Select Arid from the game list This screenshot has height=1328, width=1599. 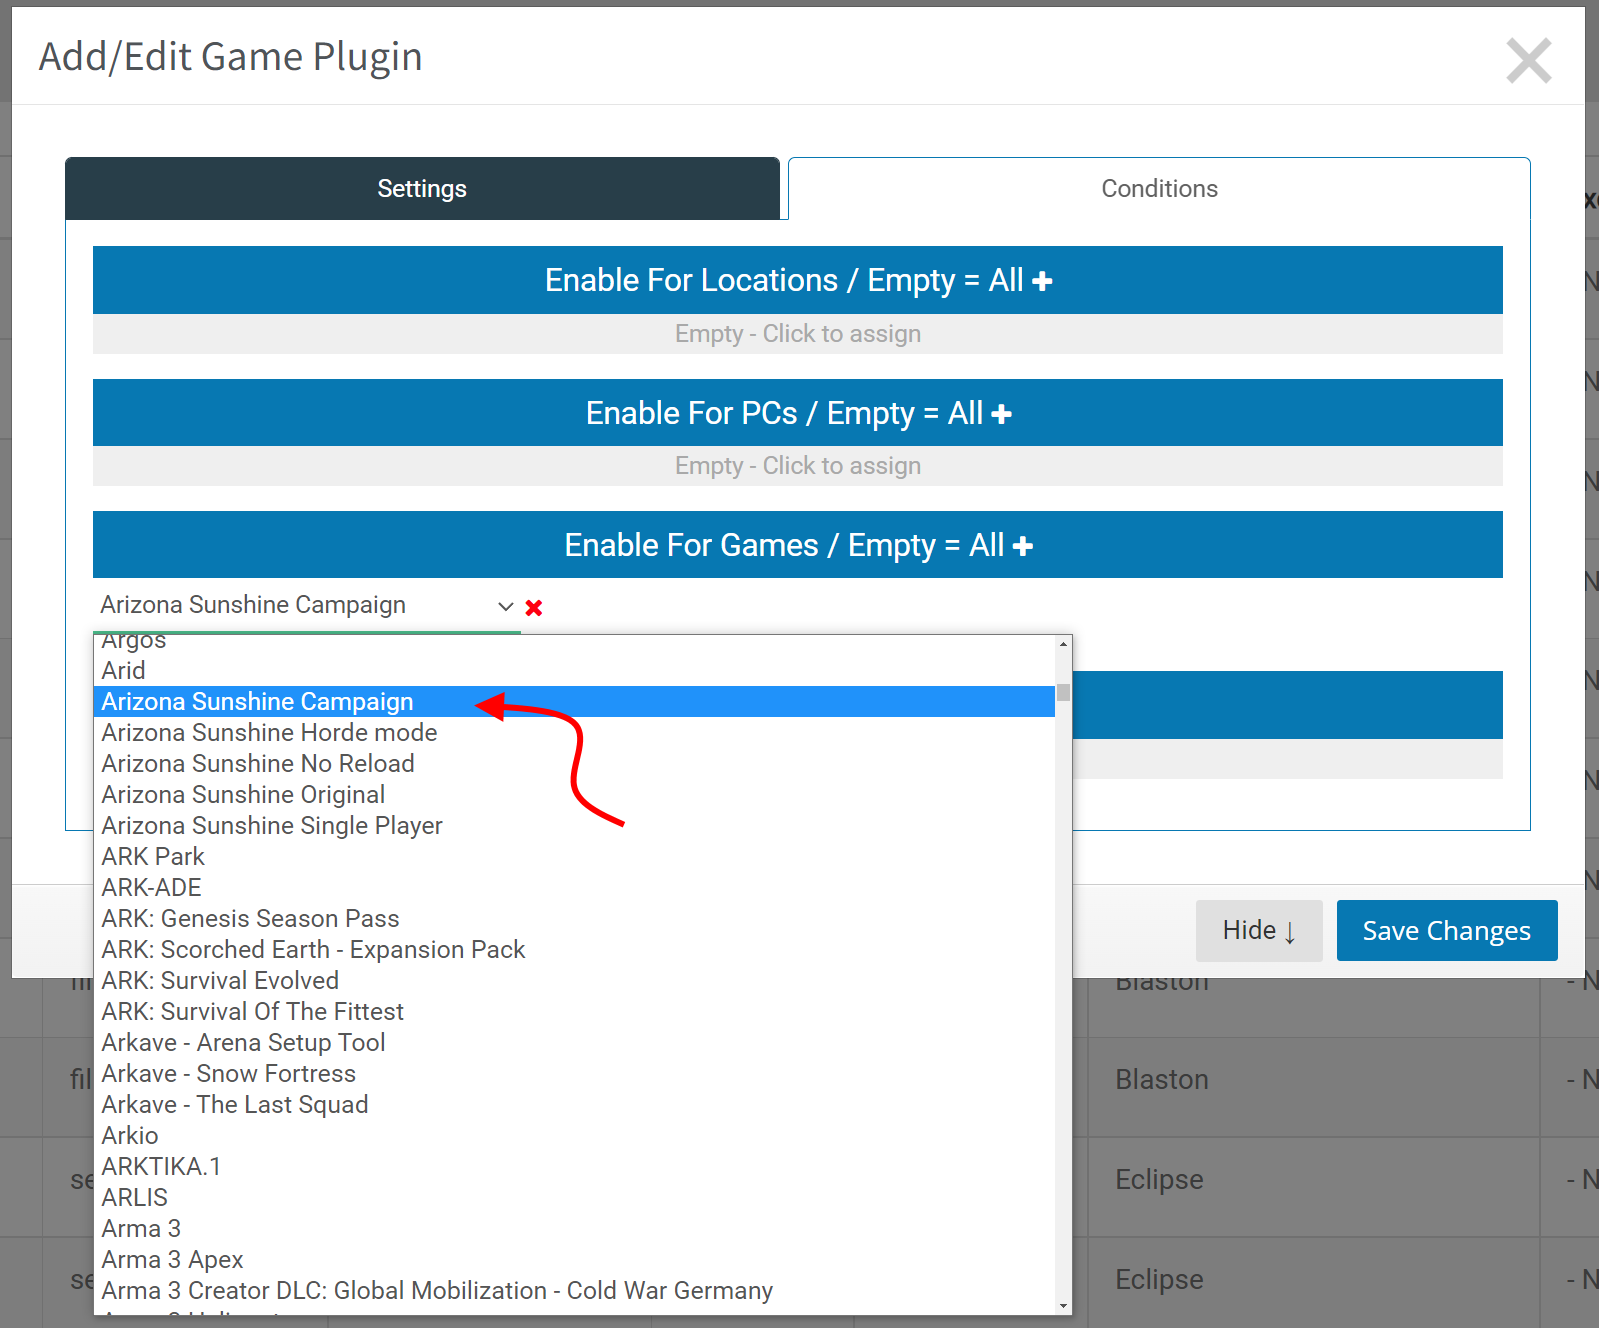point(575,670)
